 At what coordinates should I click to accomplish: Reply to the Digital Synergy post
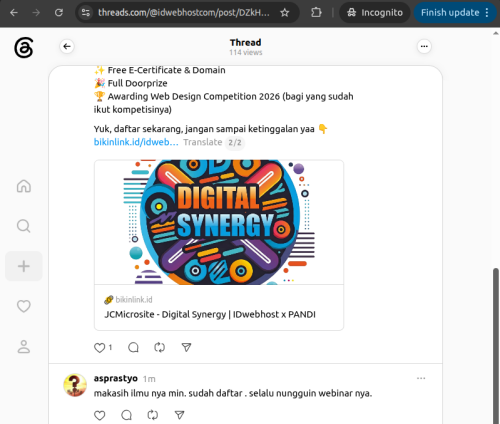[133, 348]
